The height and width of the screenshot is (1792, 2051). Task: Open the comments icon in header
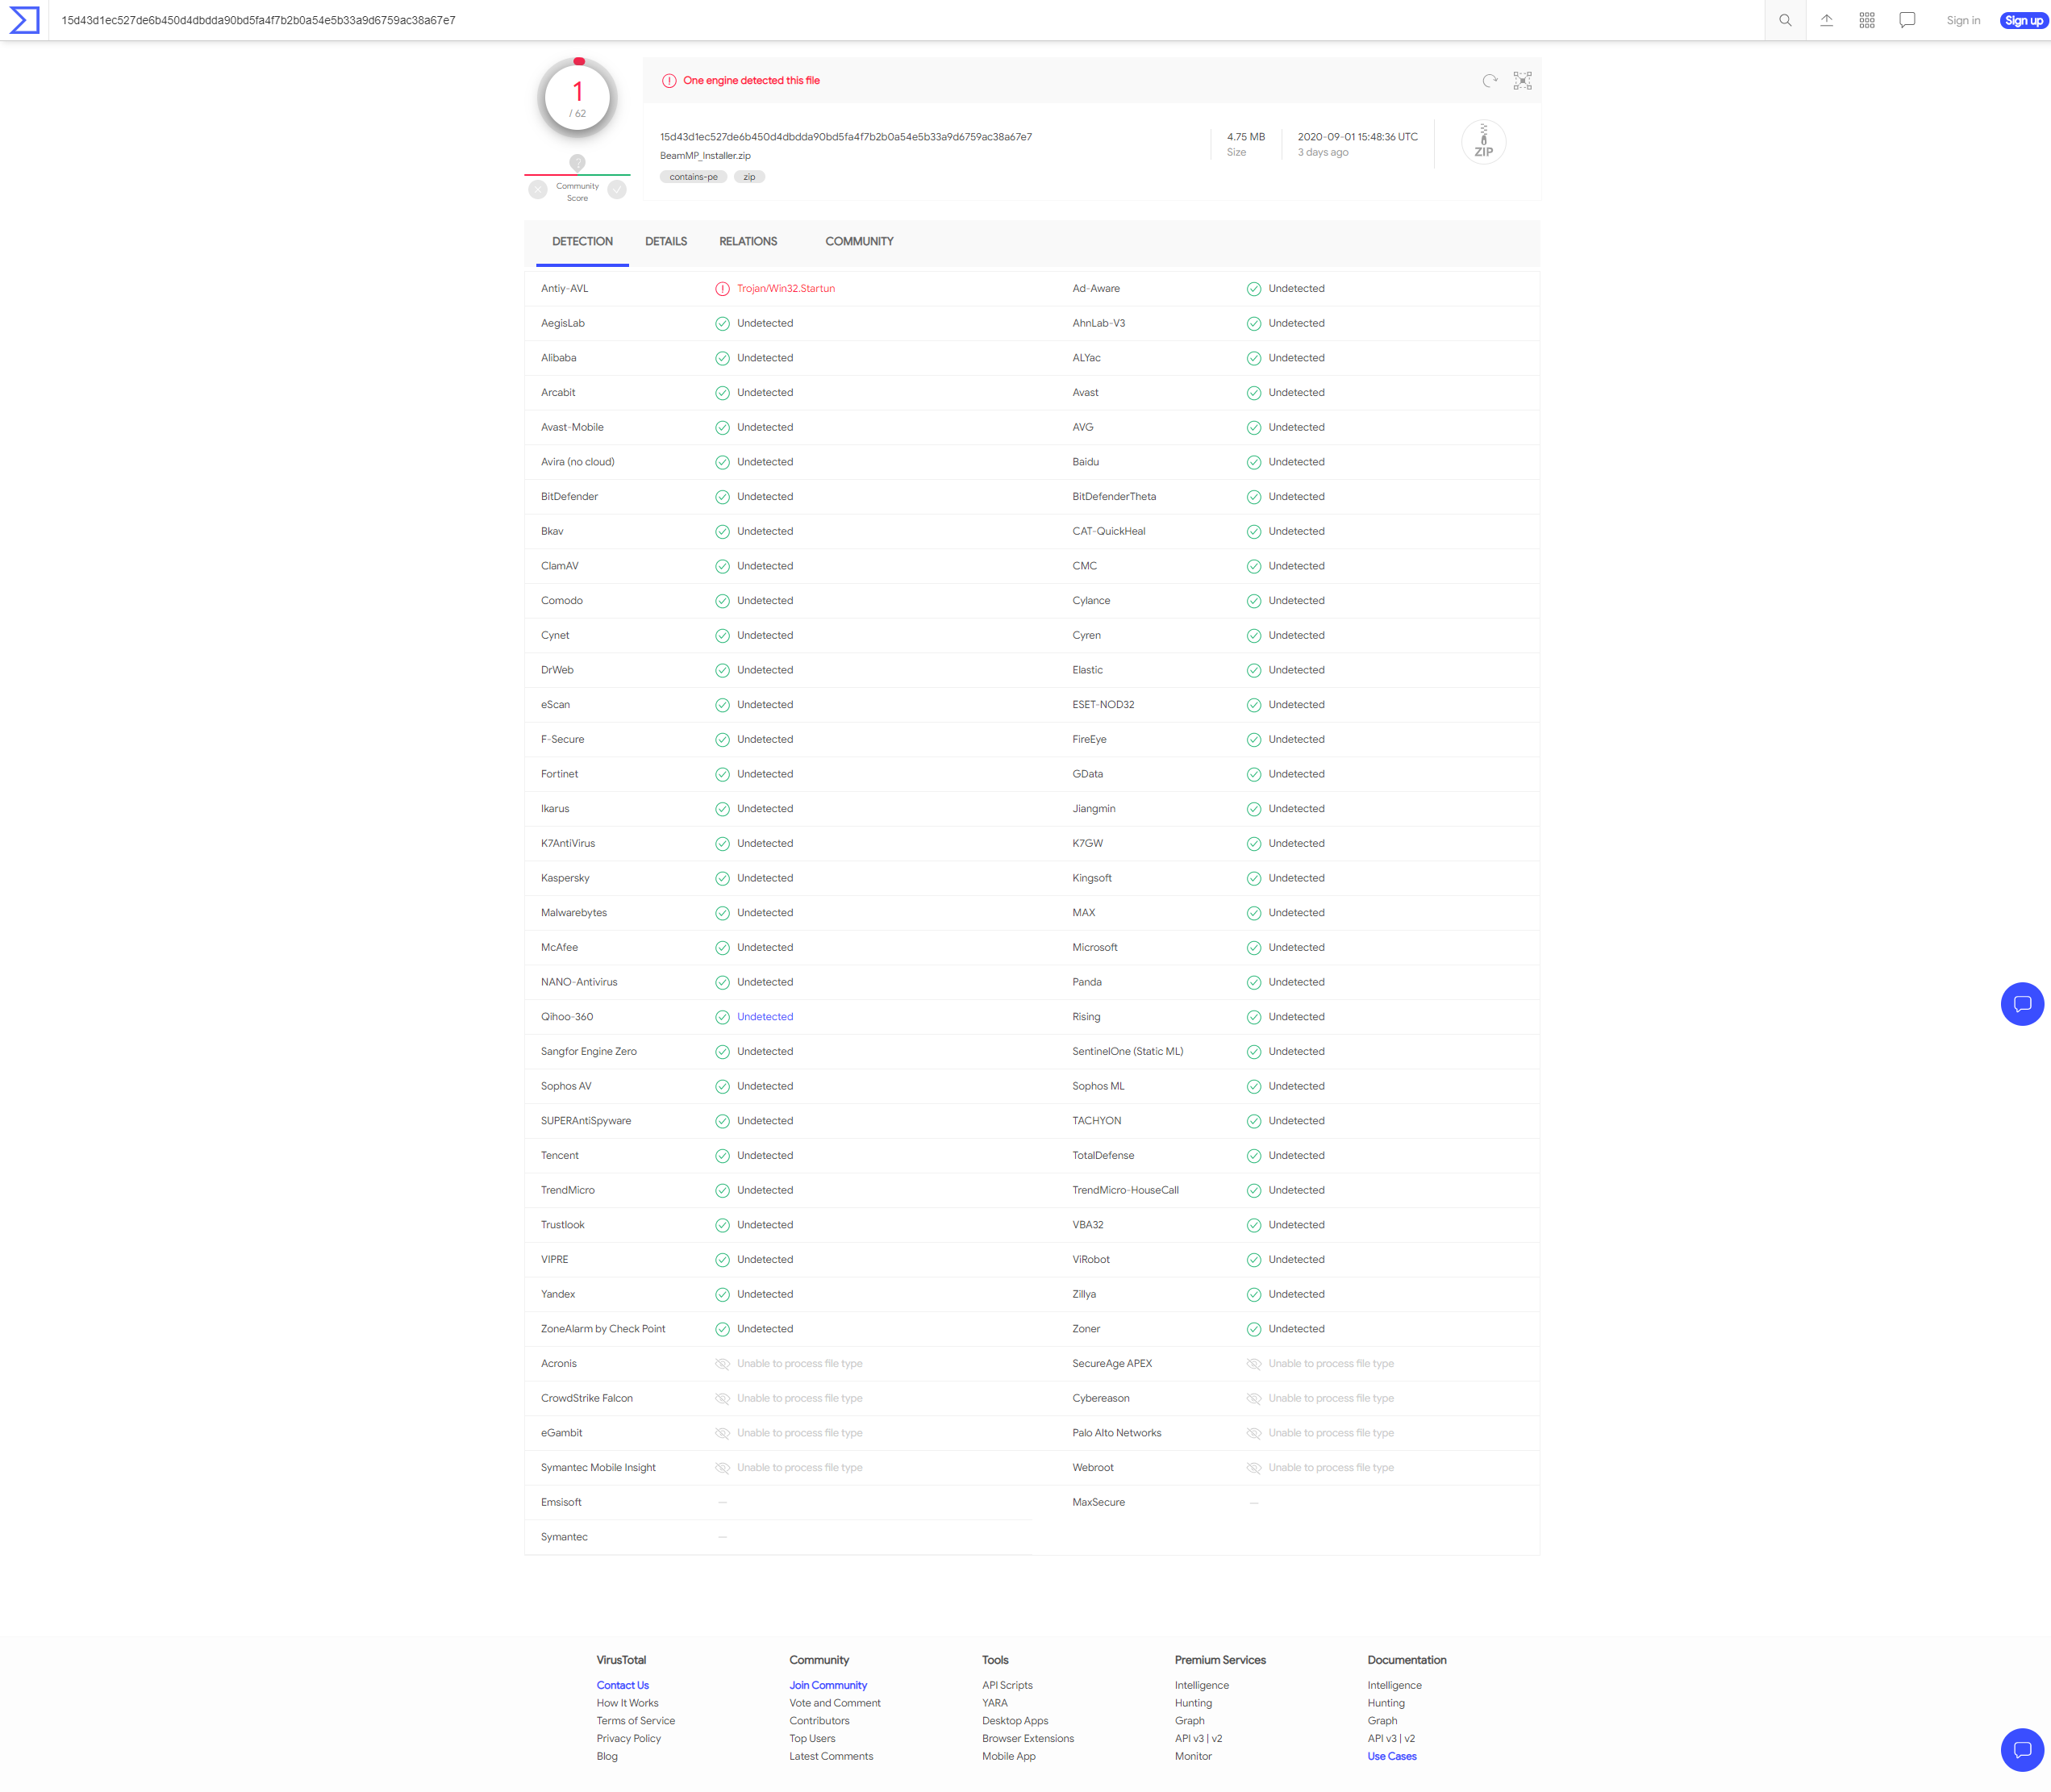click(x=1907, y=20)
